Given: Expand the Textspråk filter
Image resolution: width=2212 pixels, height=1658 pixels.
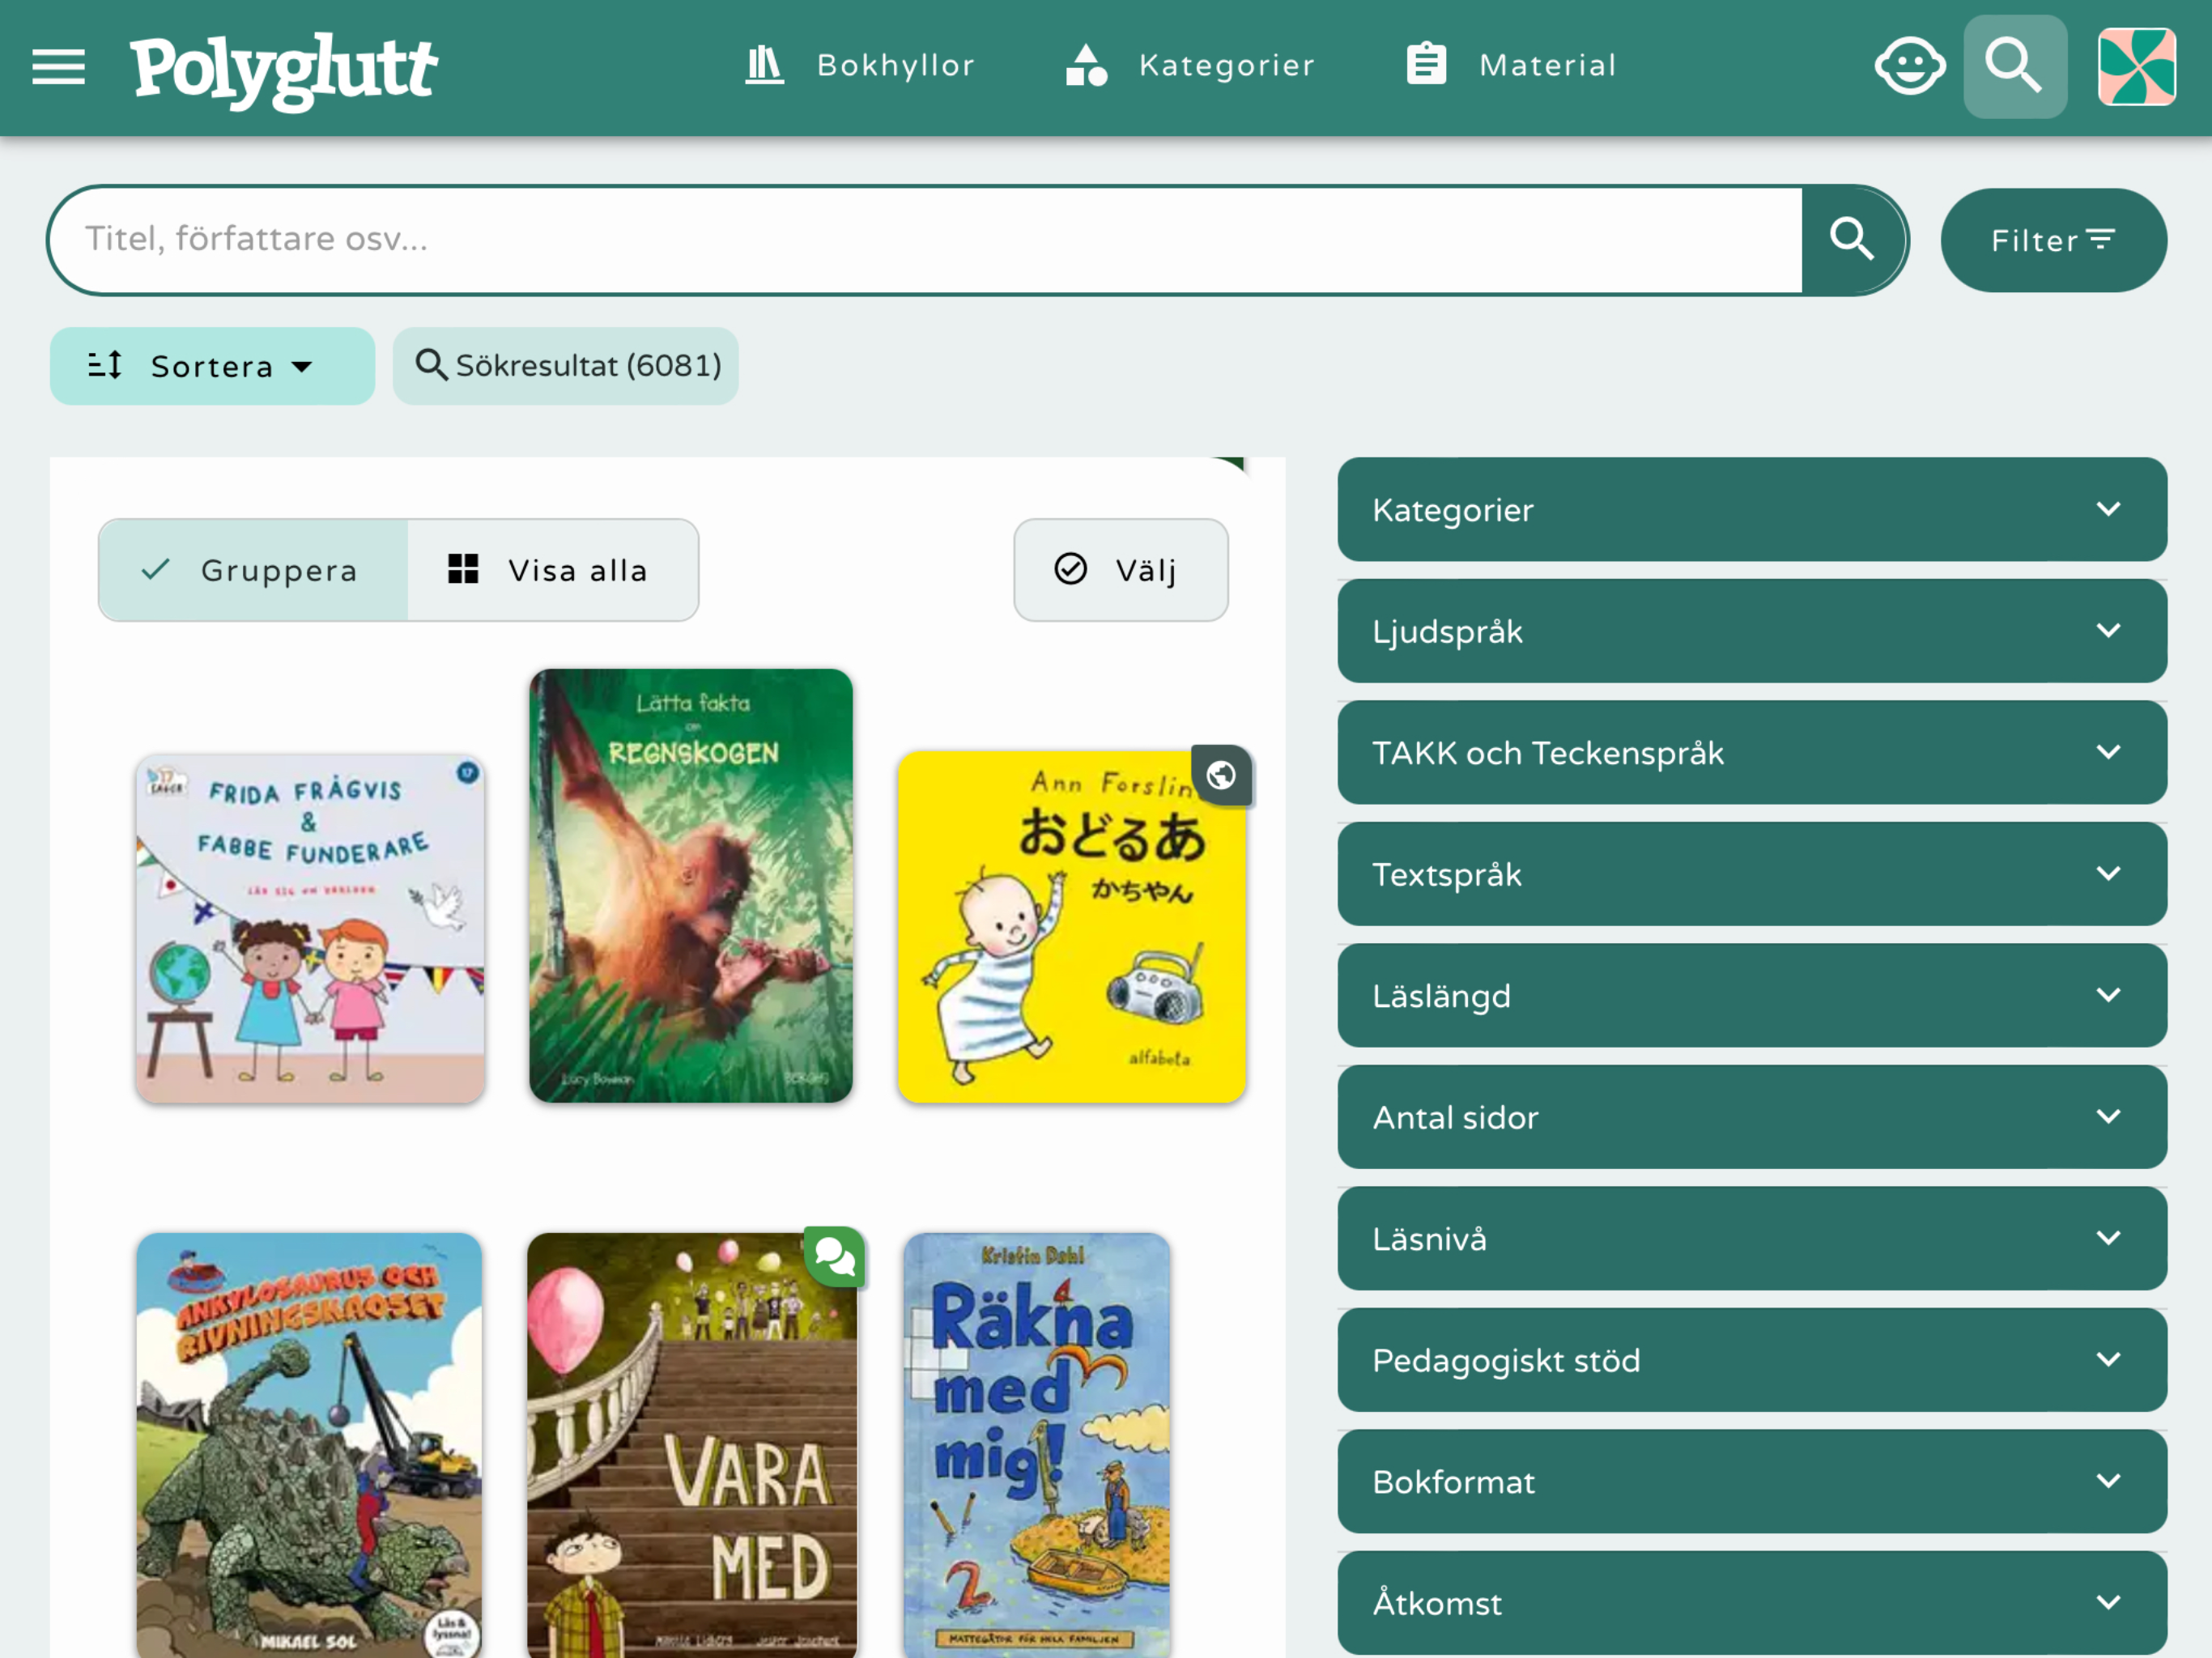Looking at the screenshot, I should point(1752,874).
